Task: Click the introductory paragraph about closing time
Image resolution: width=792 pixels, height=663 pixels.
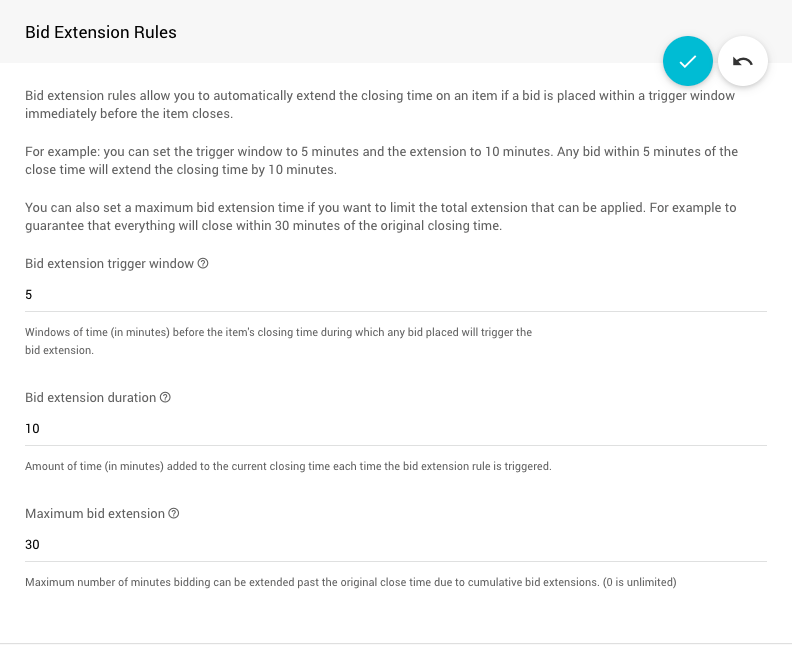Action: (380, 105)
